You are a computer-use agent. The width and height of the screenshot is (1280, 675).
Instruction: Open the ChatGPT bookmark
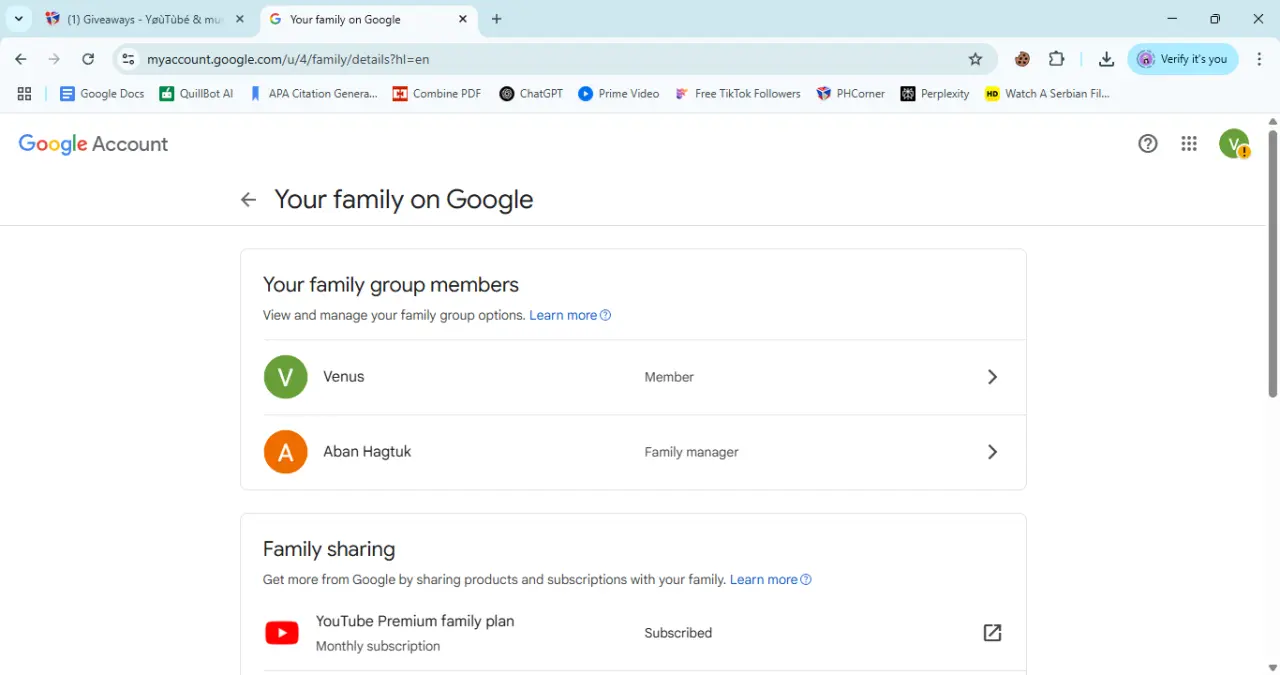tap(531, 93)
